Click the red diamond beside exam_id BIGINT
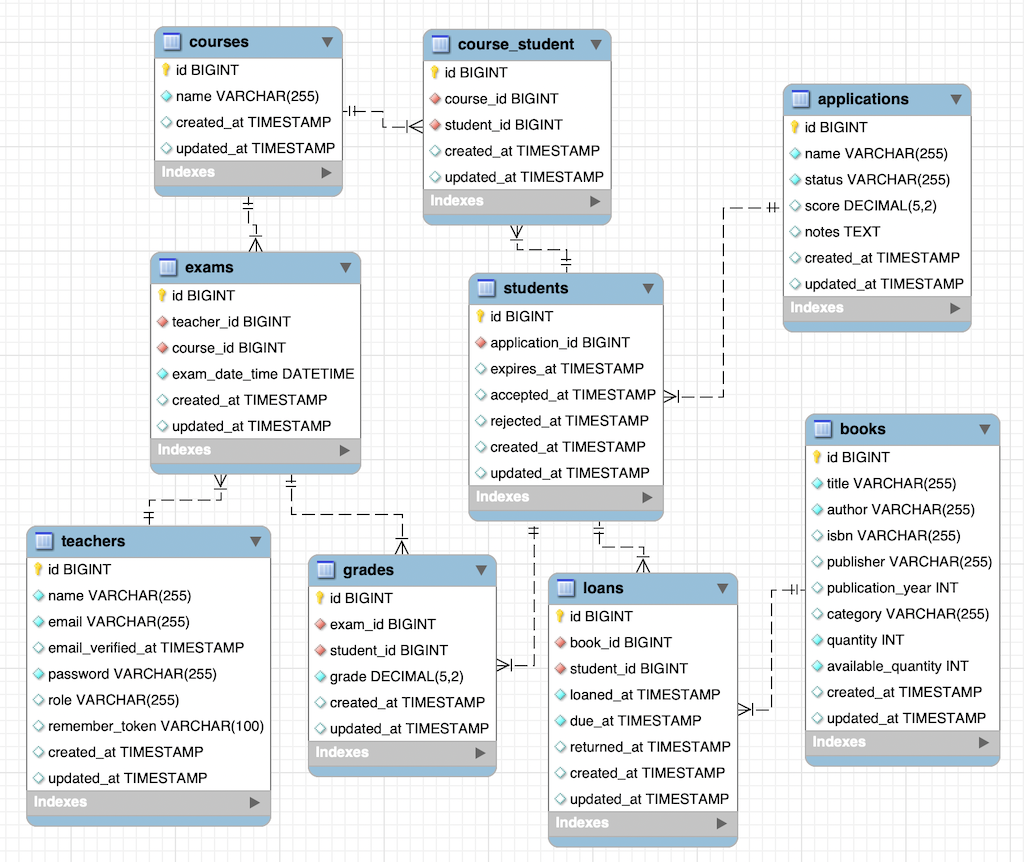Image resolution: width=1024 pixels, height=862 pixels. [321, 624]
